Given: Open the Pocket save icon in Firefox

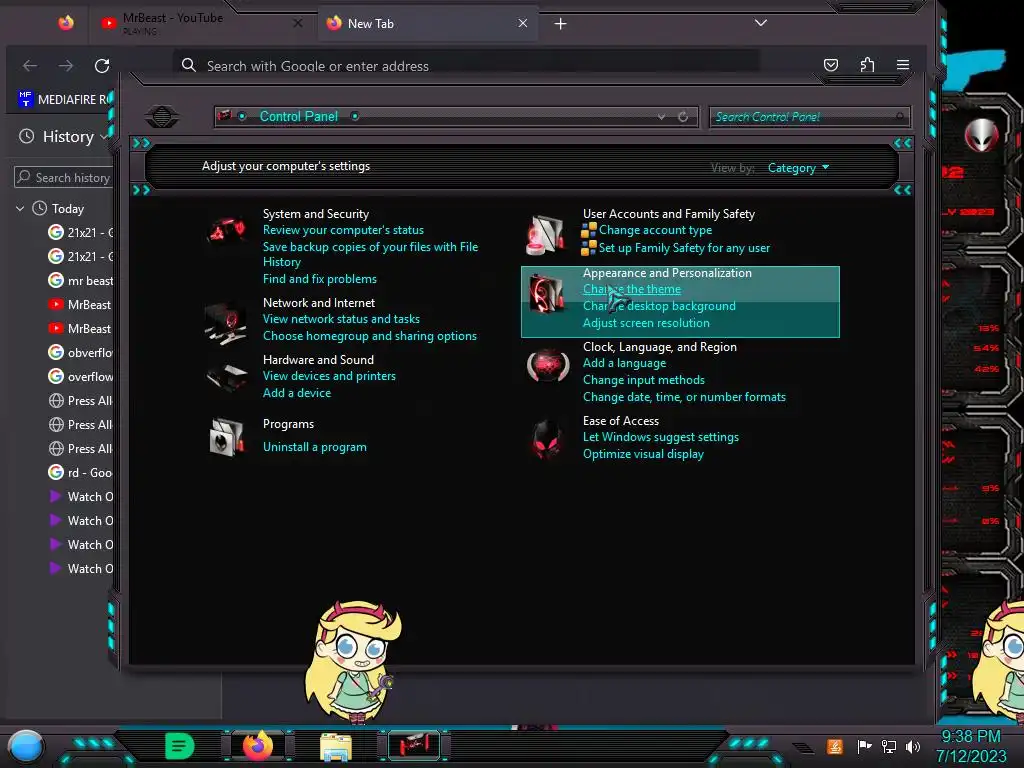Looking at the screenshot, I should coord(831,65).
